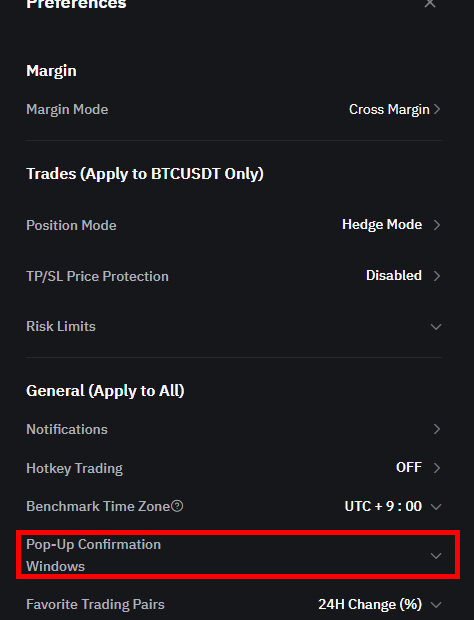Click the Risk Limits label
Viewport: 474px width, 620px height.
click(61, 327)
